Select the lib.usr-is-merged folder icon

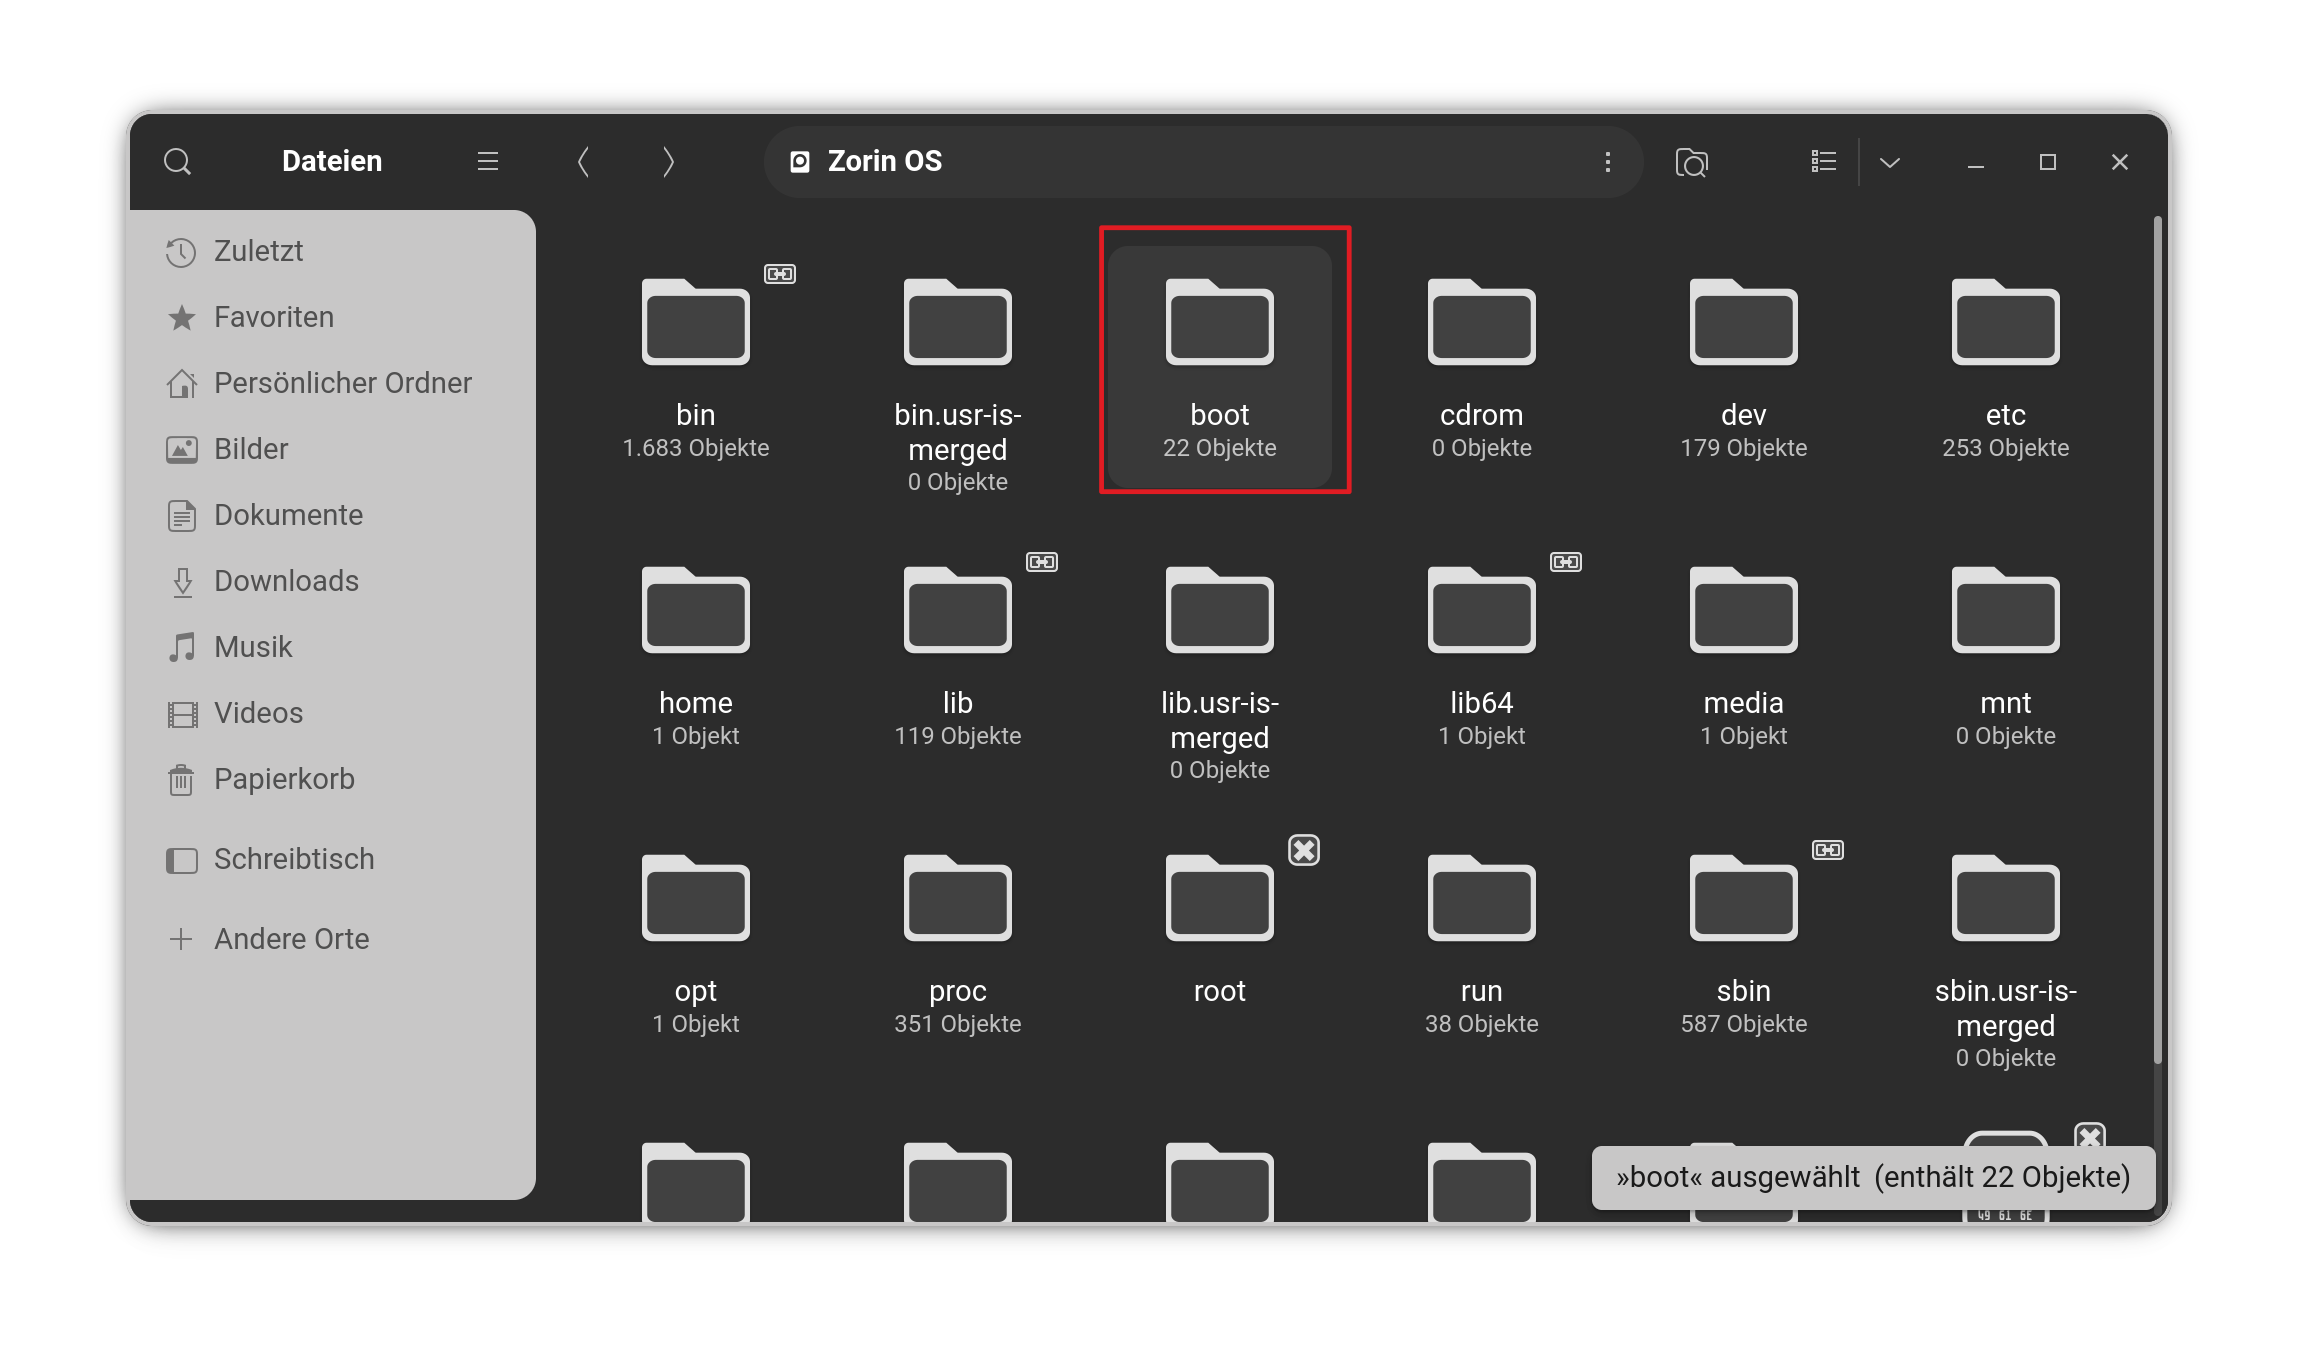coord(1220,610)
